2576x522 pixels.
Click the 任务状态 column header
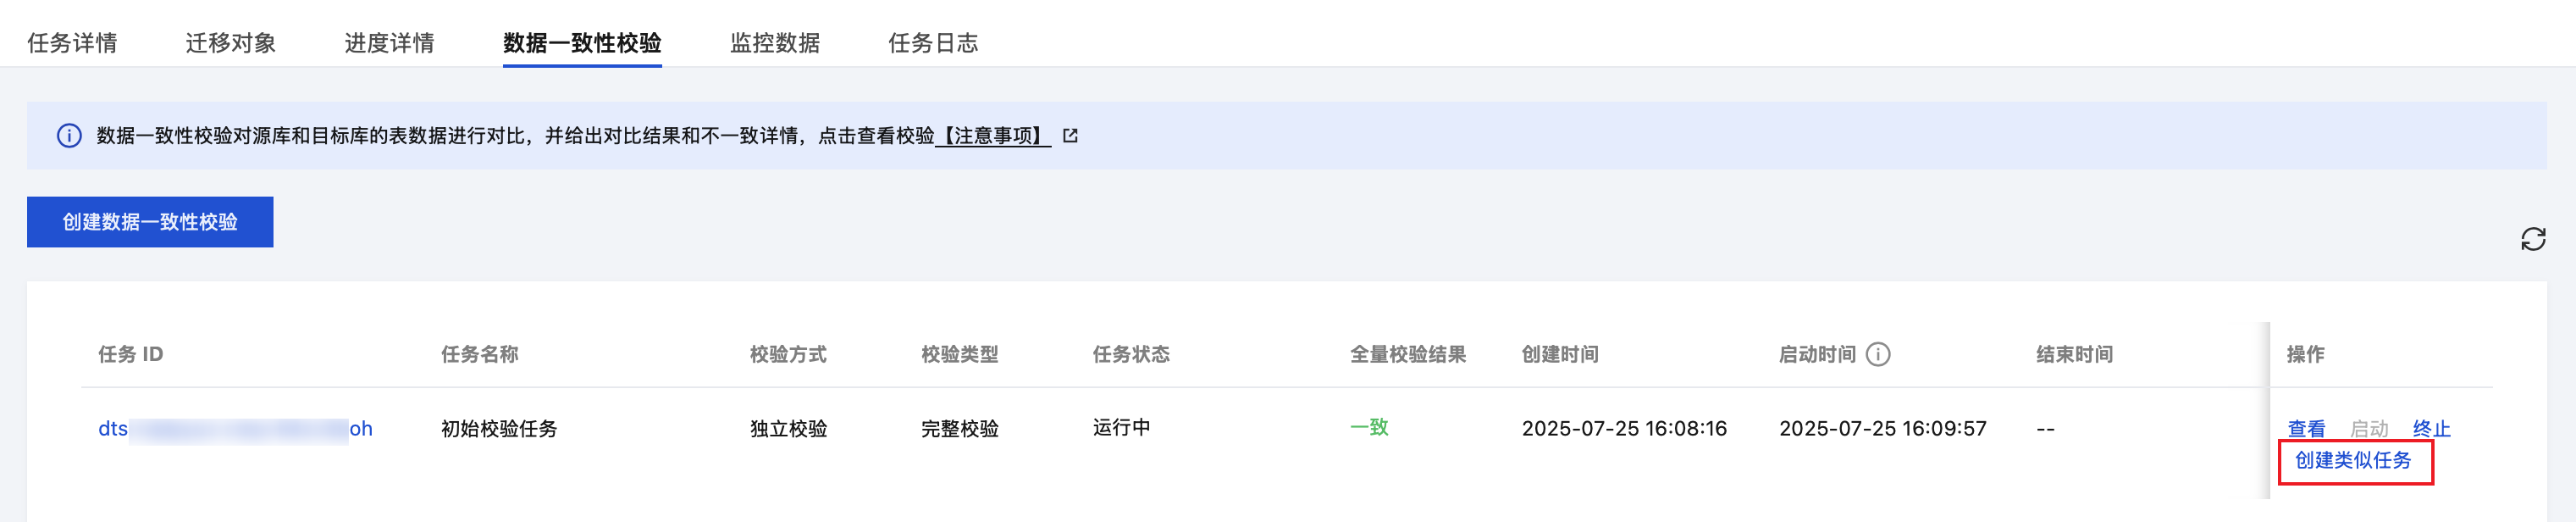pos(1130,354)
